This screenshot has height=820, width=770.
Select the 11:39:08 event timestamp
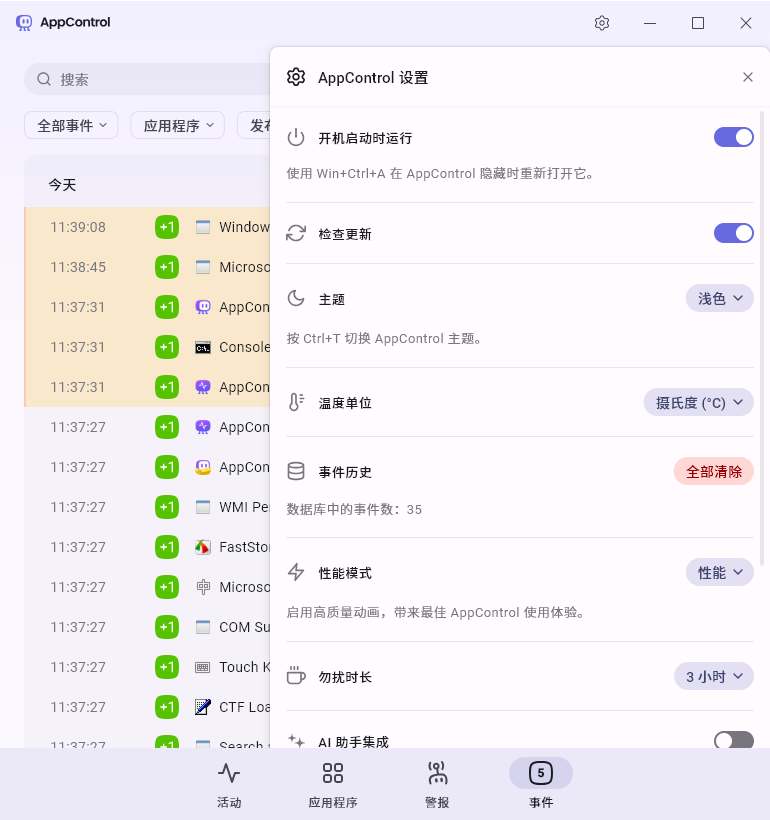(78, 227)
